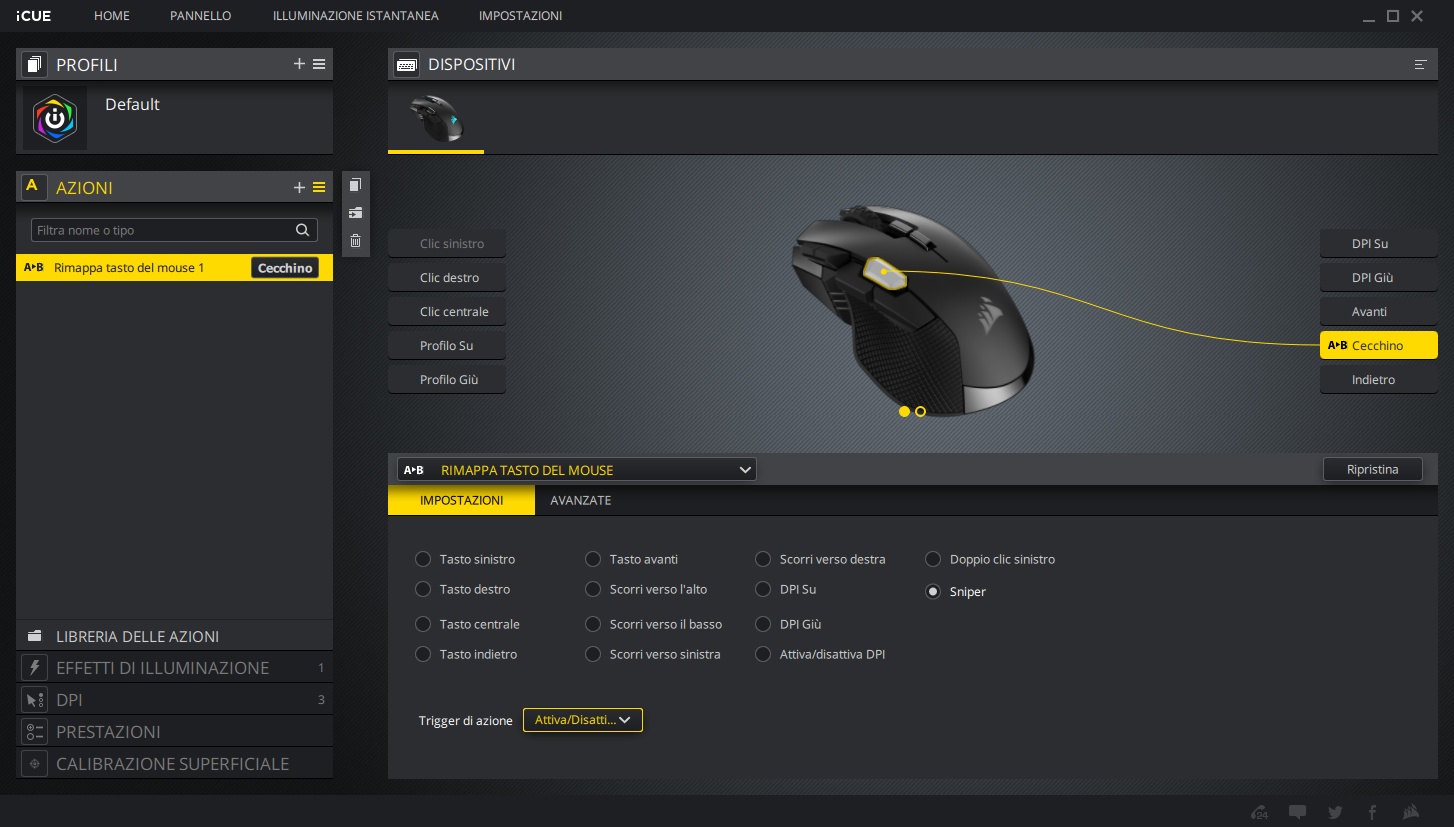Select the Scorri verso l'alto option
Viewport: 1454px width, 827px height.
coord(592,589)
